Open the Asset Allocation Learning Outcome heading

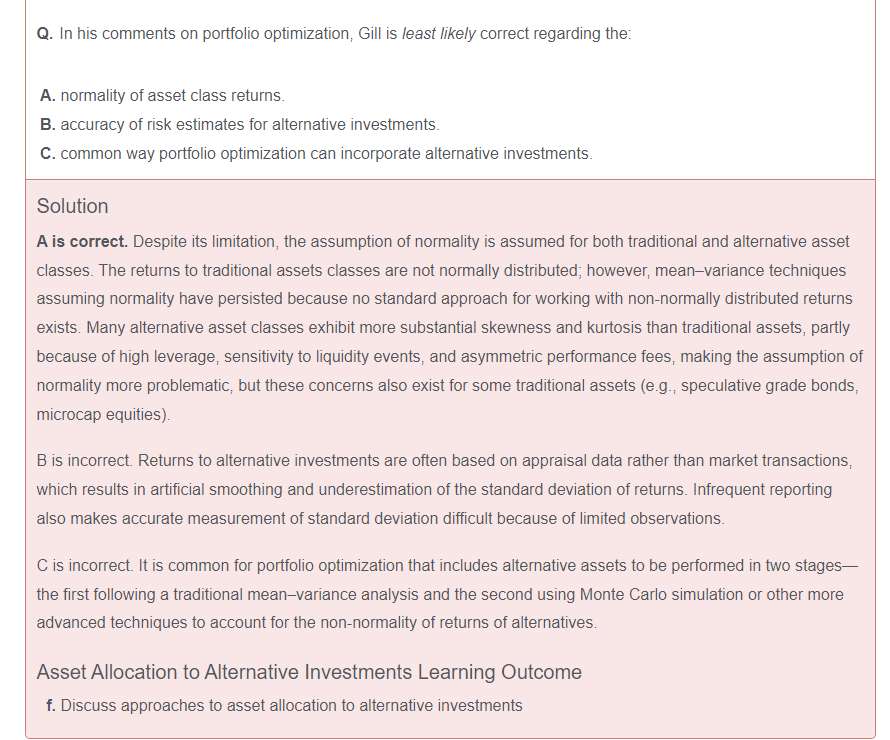click(309, 672)
